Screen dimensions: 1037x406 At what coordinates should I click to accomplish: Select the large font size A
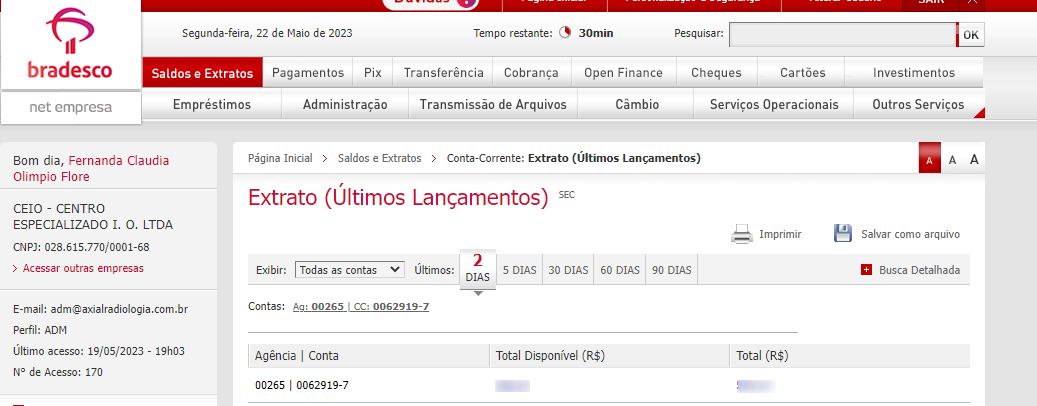point(974,159)
